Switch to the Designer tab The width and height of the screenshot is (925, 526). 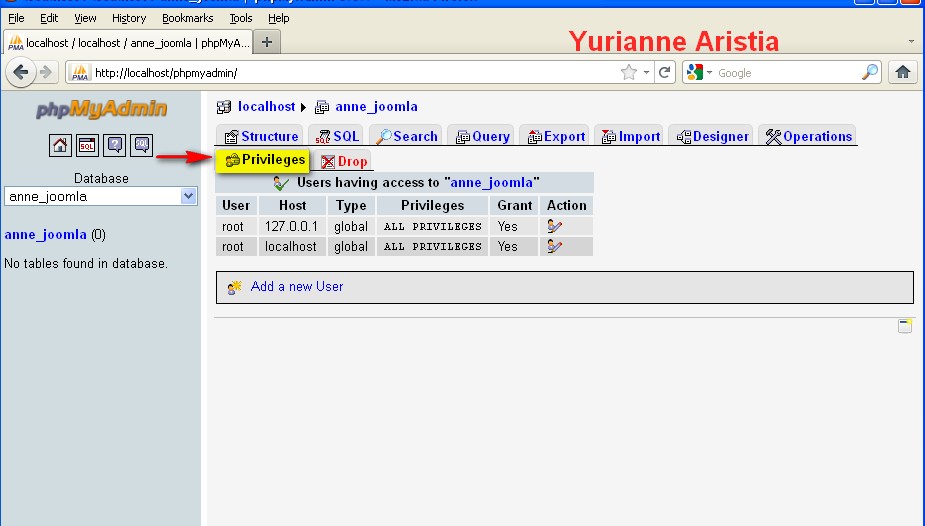tap(711, 136)
